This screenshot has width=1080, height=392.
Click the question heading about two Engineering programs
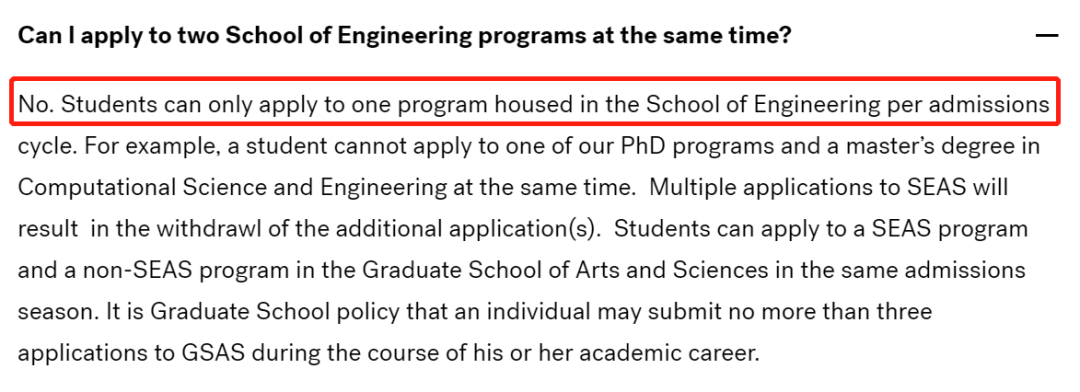click(x=404, y=36)
